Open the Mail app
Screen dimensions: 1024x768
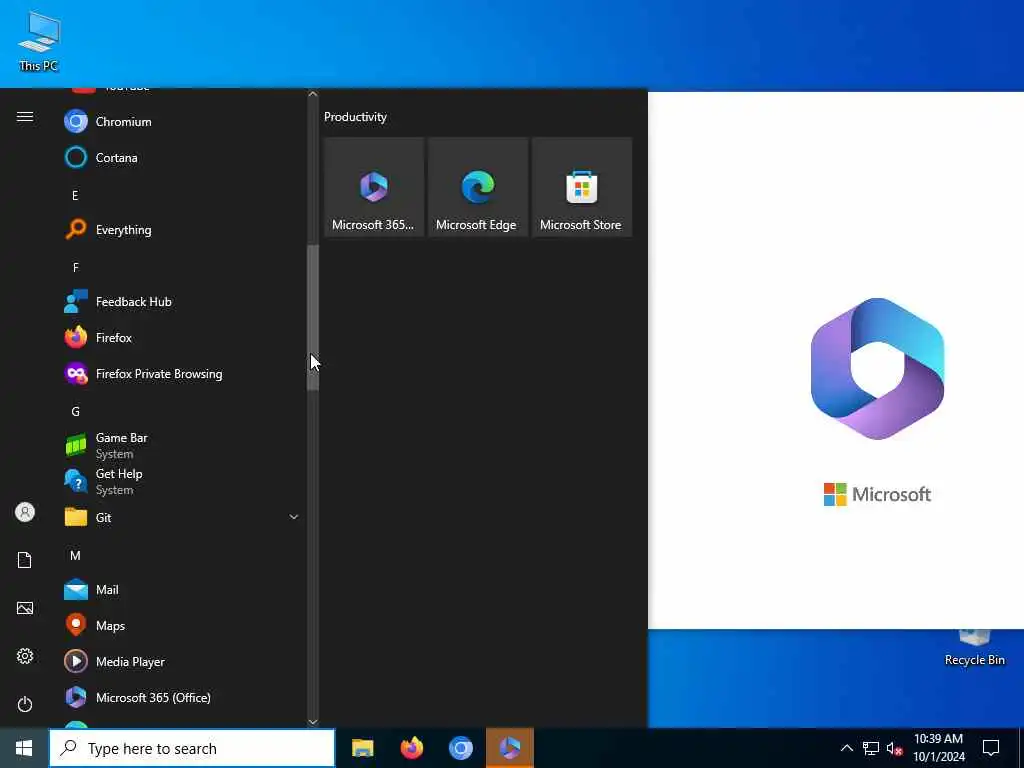tap(182, 590)
